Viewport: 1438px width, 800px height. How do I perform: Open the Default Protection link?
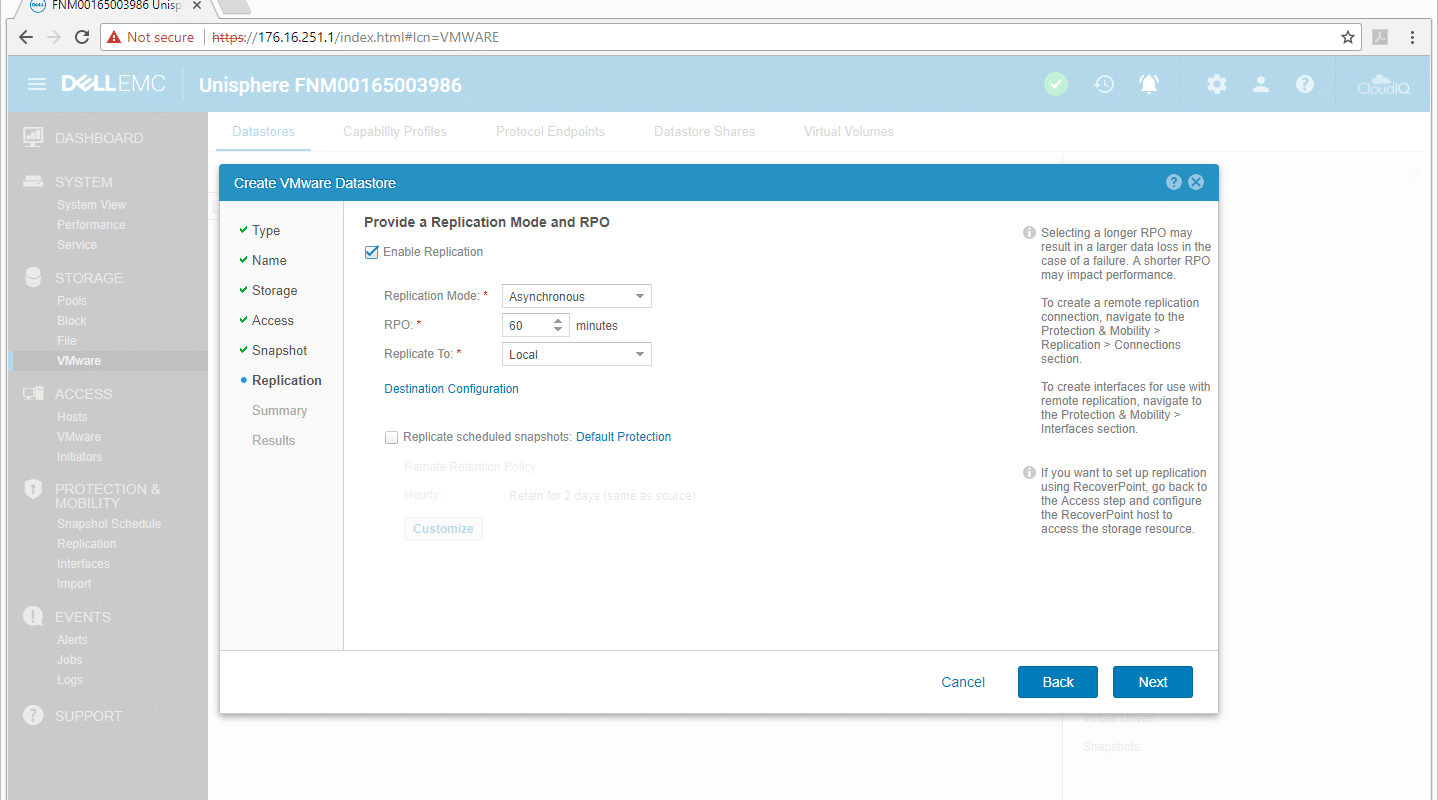click(623, 437)
